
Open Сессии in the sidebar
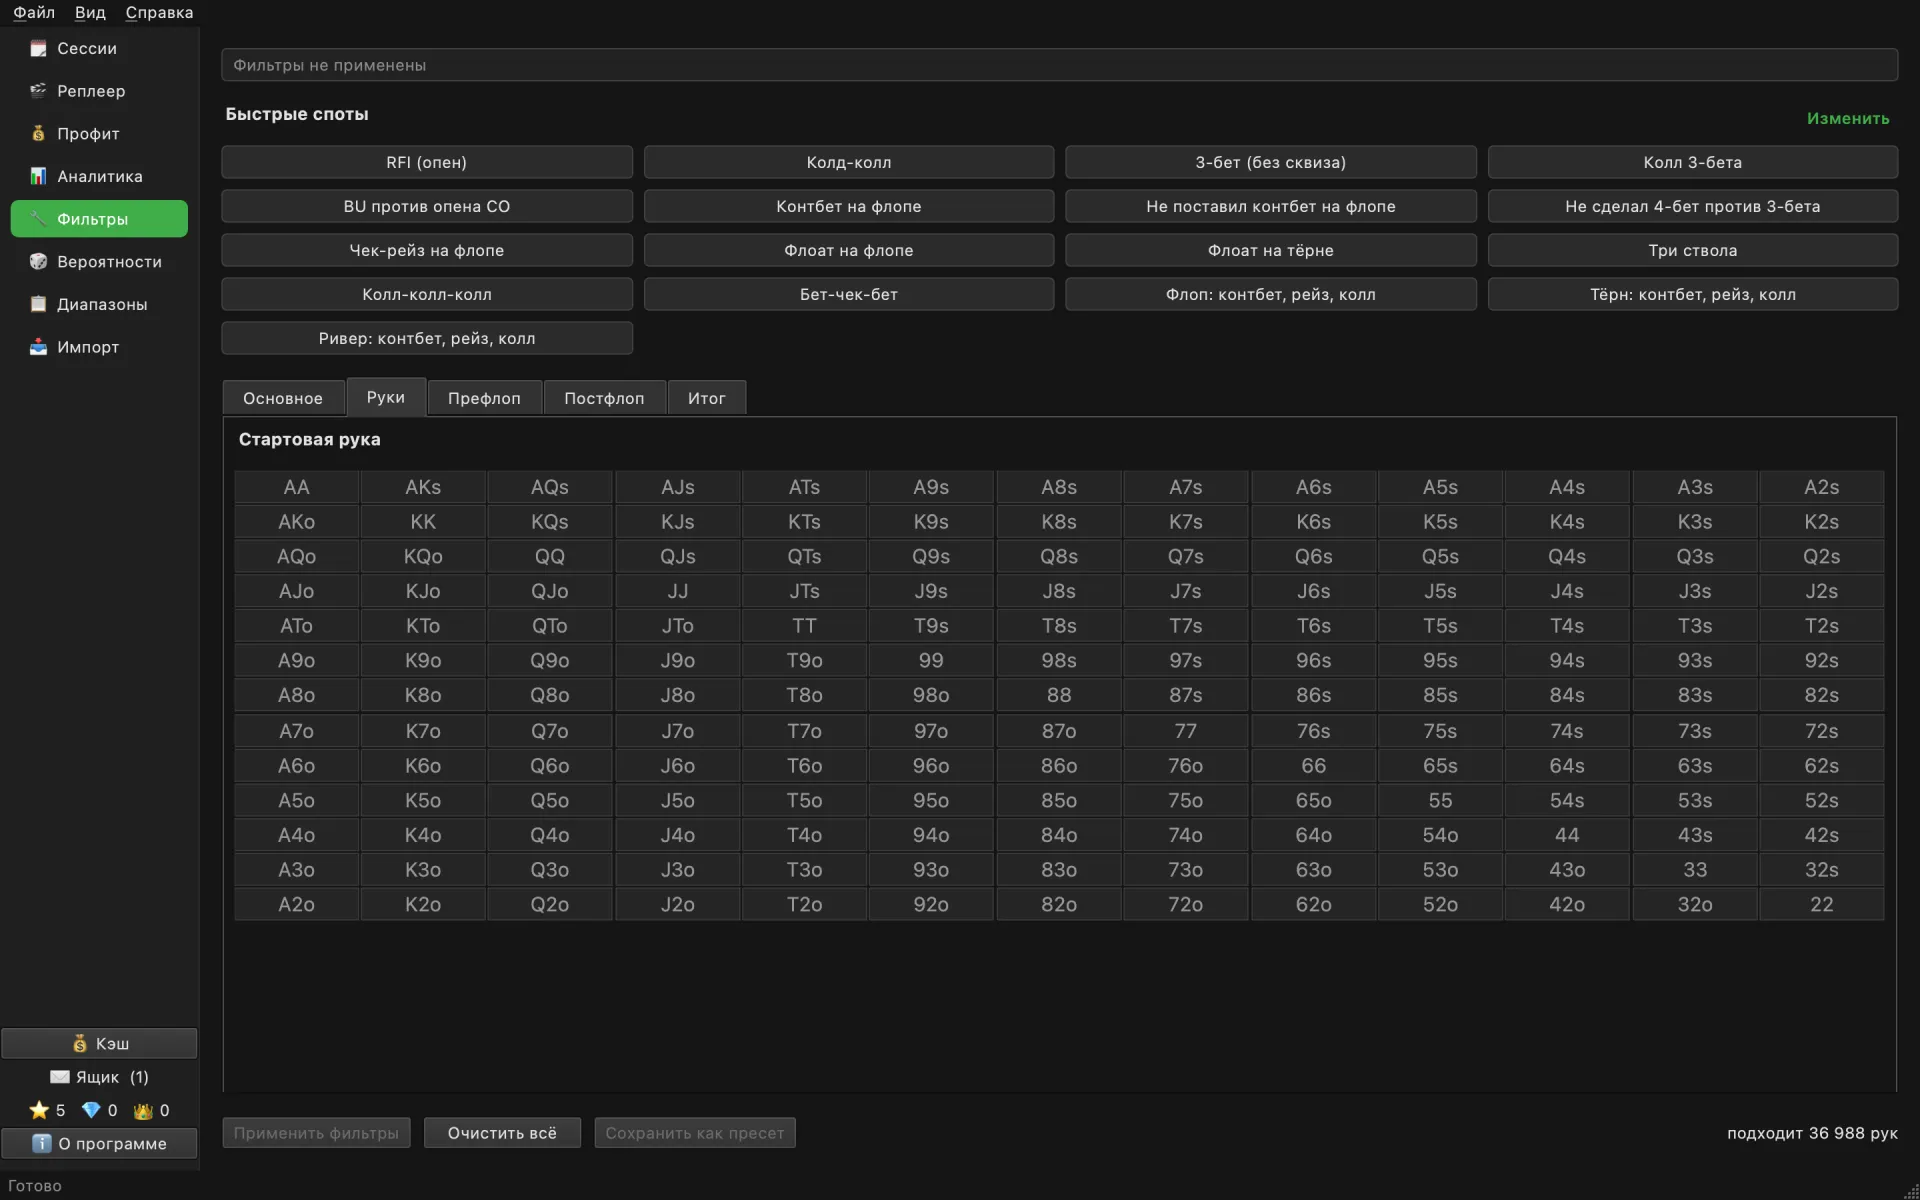(99, 48)
